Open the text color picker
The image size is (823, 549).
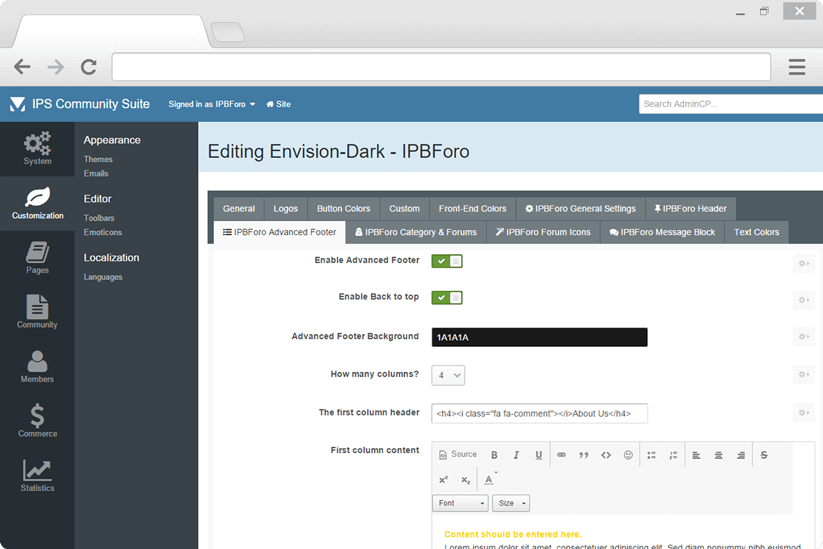pyautogui.click(x=490, y=480)
